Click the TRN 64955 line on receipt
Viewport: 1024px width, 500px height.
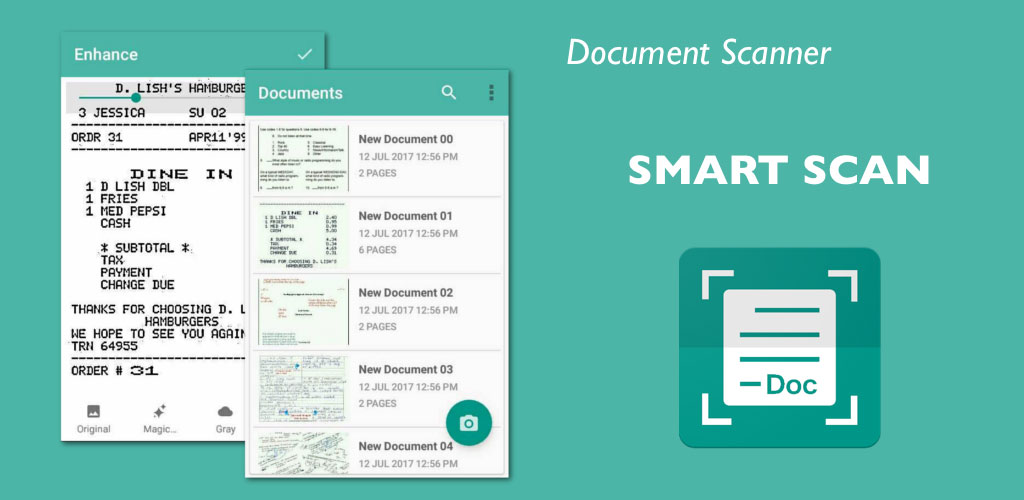point(104,347)
